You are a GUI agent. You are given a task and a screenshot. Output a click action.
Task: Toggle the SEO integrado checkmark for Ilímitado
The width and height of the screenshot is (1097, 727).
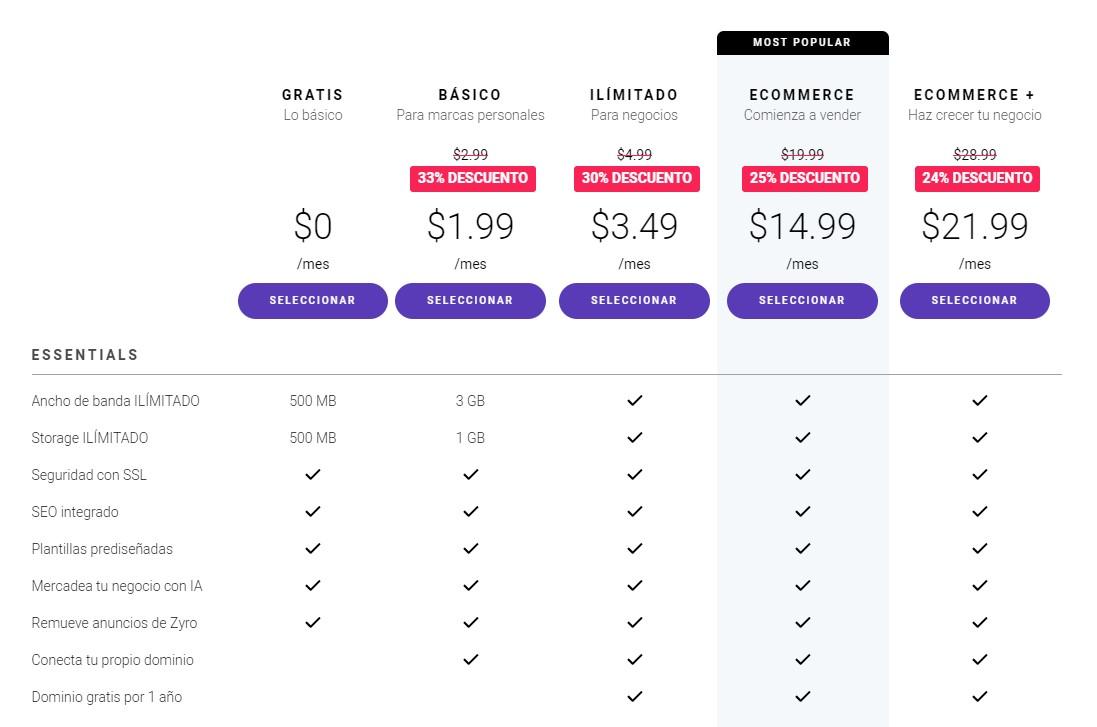tap(634, 511)
